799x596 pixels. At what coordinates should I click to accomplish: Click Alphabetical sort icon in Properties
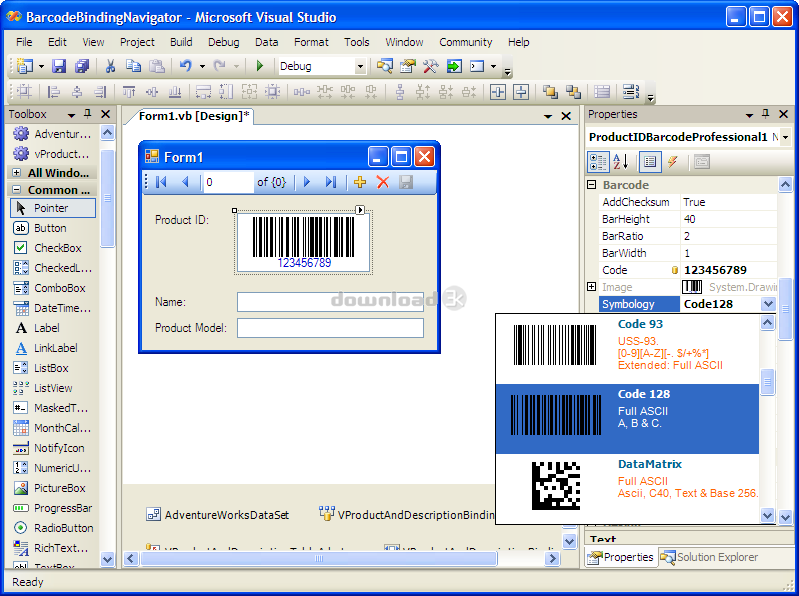(621, 162)
